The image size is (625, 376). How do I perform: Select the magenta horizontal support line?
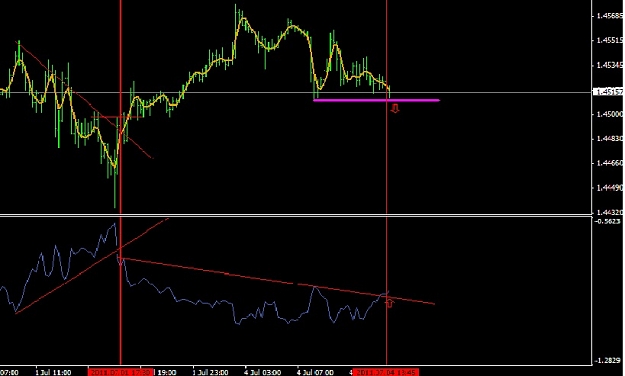pos(376,100)
